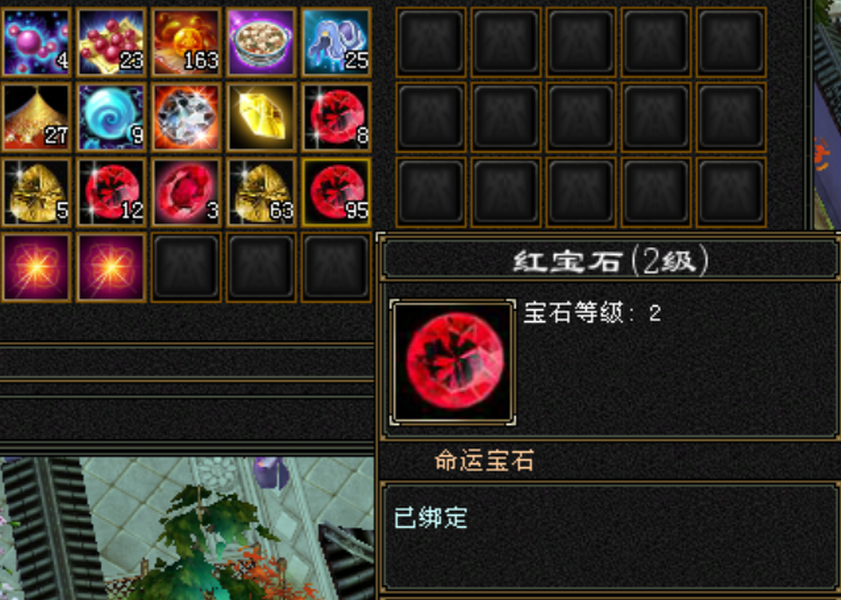Viewport: 841px width, 600px height.
Task: Click the leftmost starburst item in bottom row
Action: click(36, 267)
